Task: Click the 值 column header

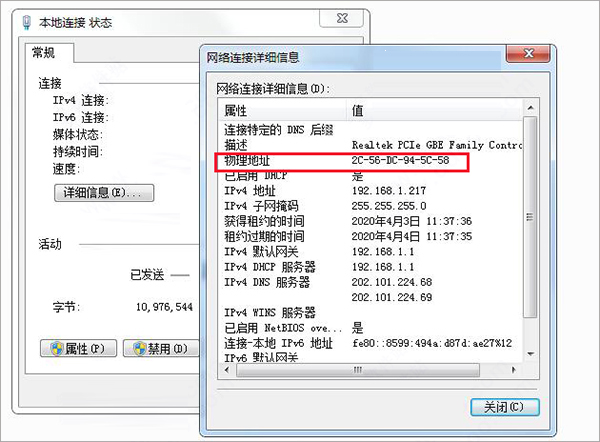Action: tap(434, 111)
